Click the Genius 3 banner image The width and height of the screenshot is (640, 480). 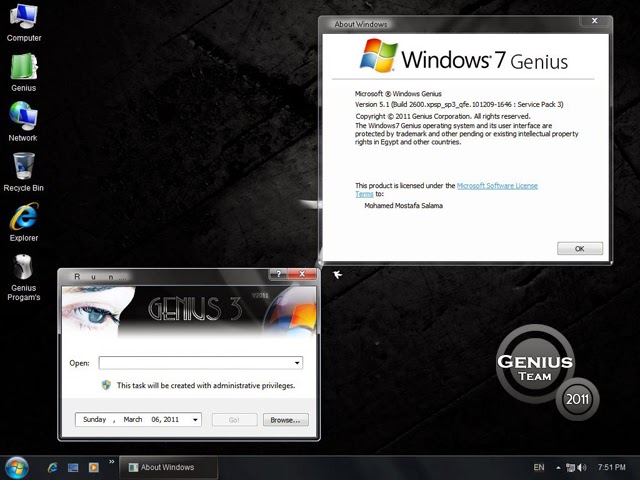point(189,312)
